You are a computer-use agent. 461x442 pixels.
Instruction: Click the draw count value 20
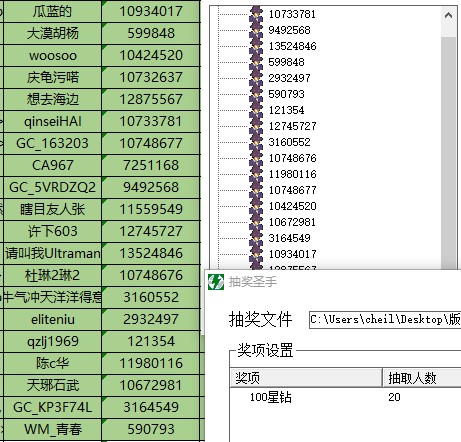pos(394,397)
